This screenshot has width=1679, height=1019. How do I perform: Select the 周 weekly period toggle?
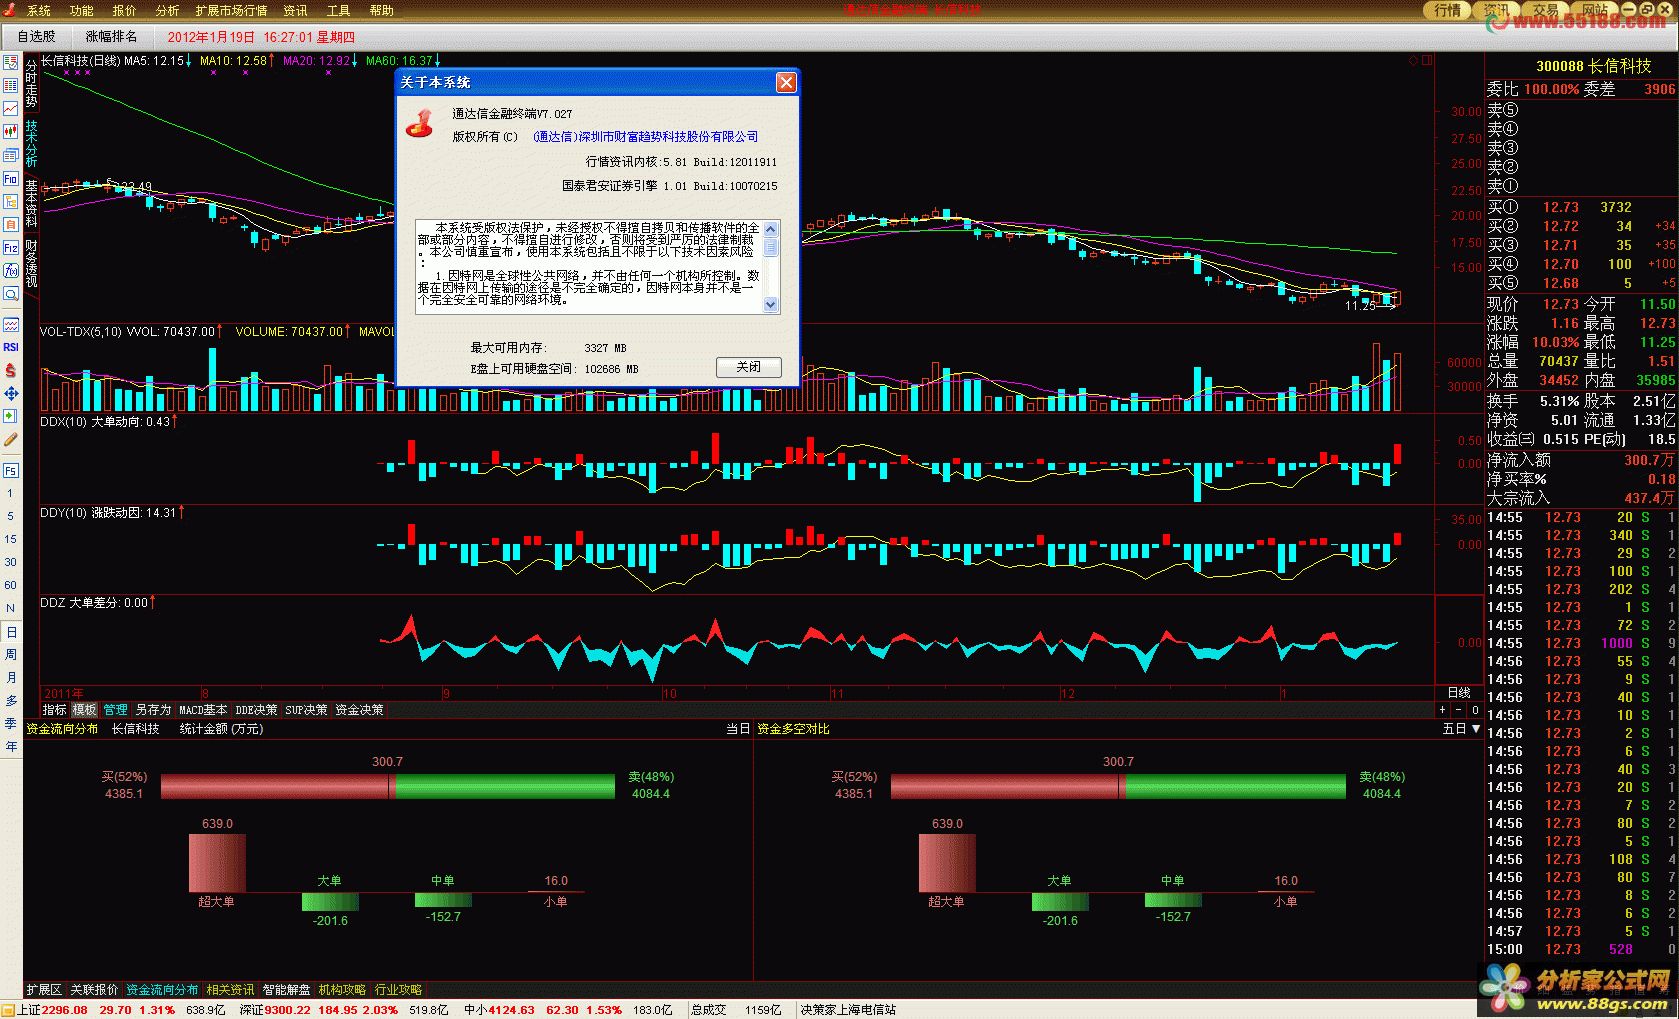[11, 655]
